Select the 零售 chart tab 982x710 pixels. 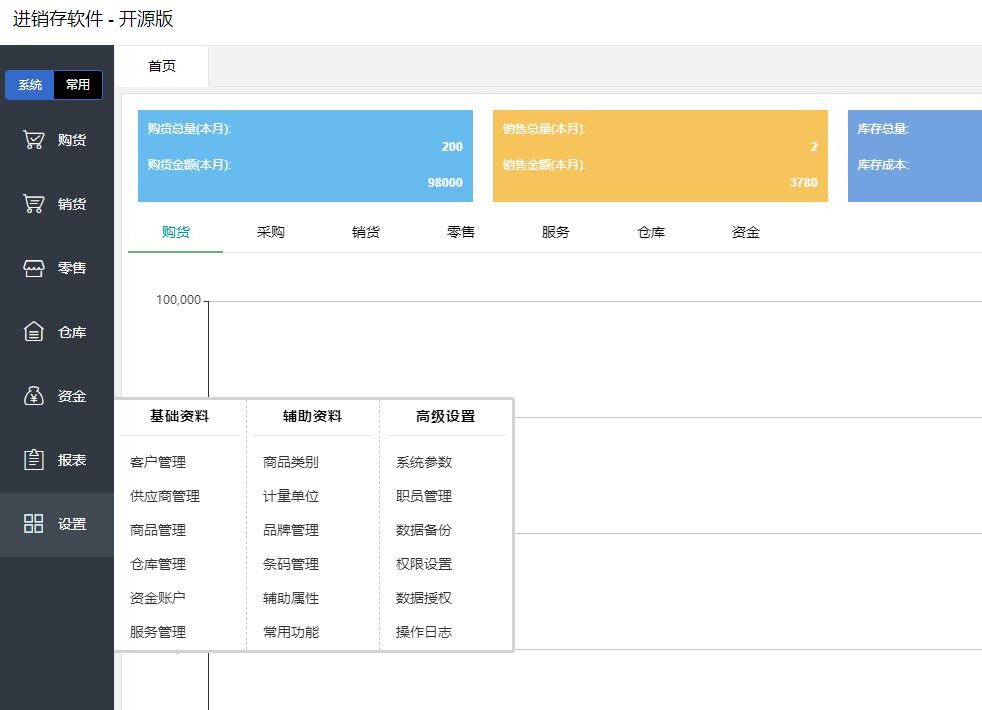[x=461, y=232]
